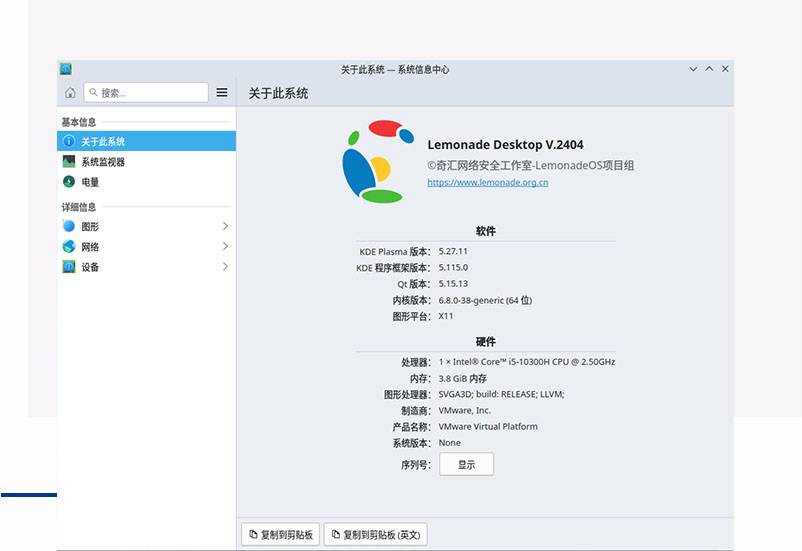The image size is (802, 551).
Task: Click the Lemonade Desktop V.2404 title
Action: (x=505, y=145)
